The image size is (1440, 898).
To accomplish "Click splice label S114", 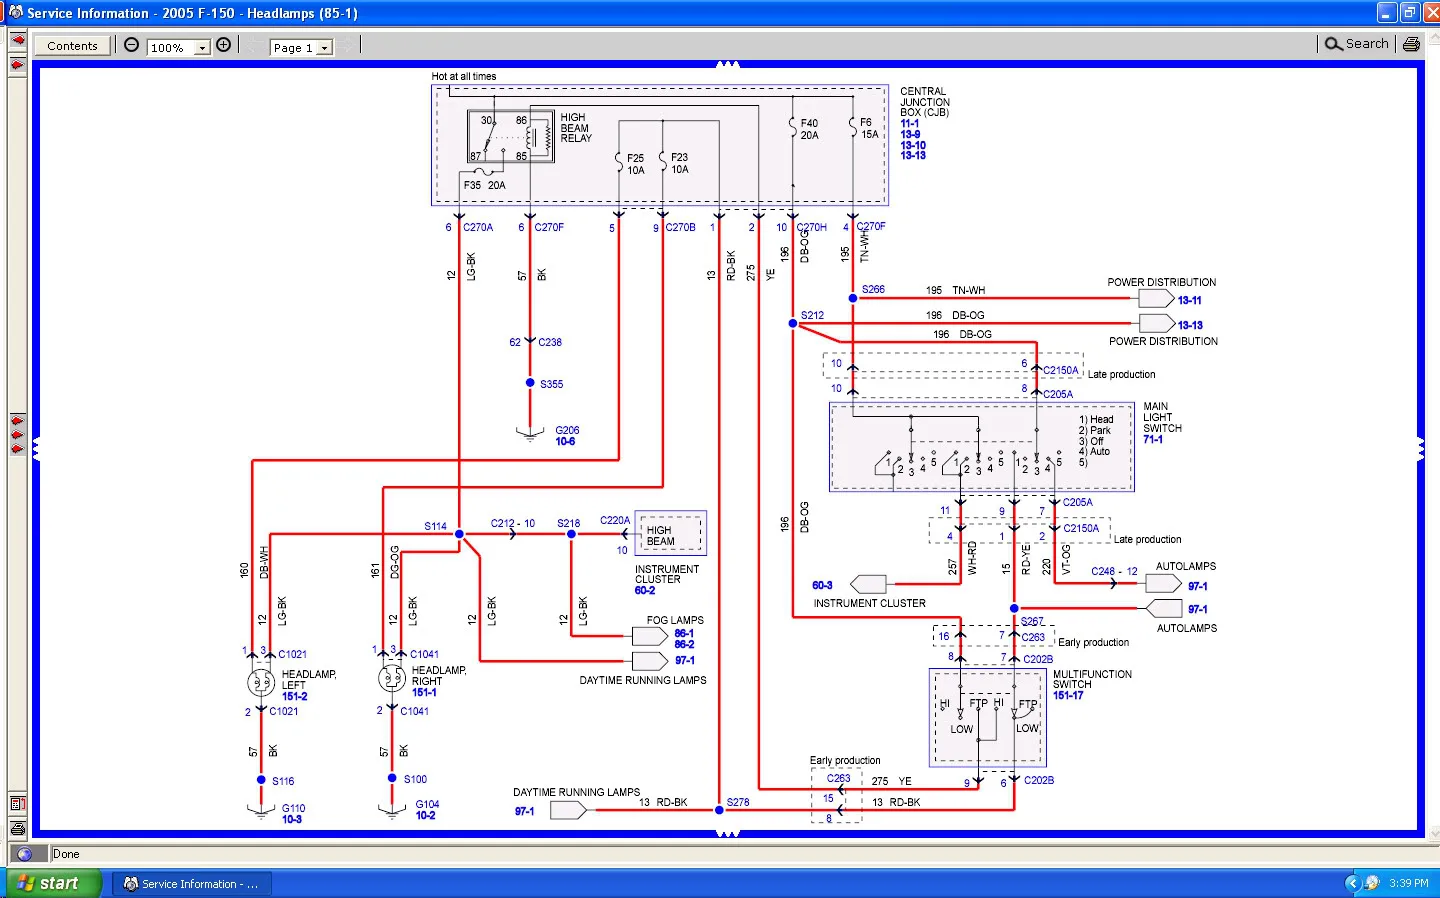I will coord(435,526).
